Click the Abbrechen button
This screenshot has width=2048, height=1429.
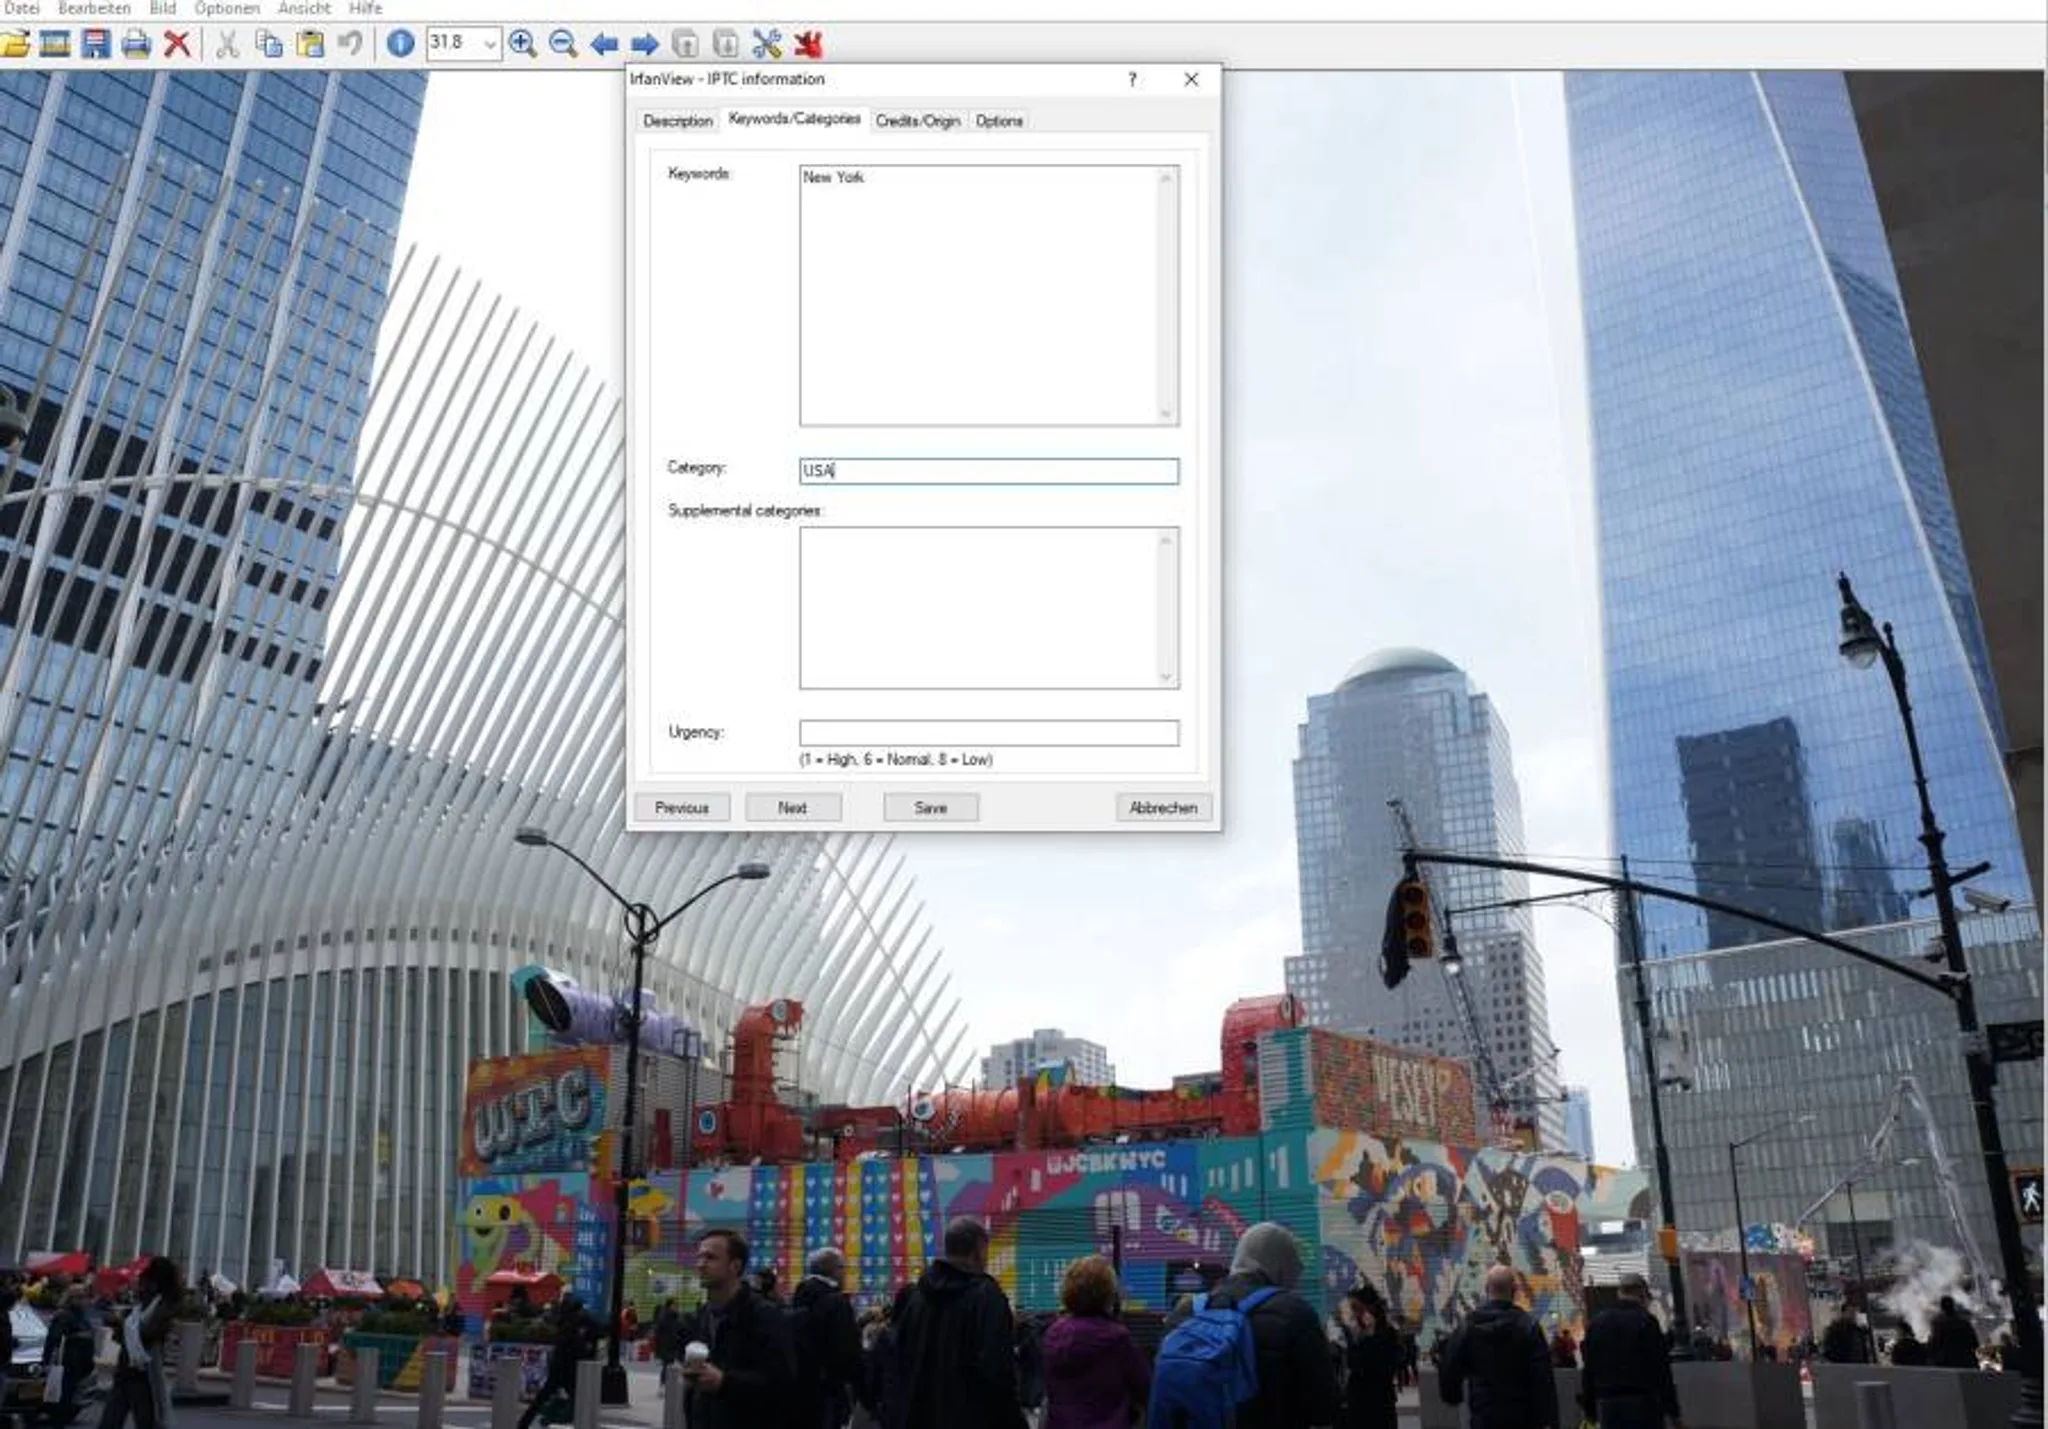pyautogui.click(x=1163, y=808)
